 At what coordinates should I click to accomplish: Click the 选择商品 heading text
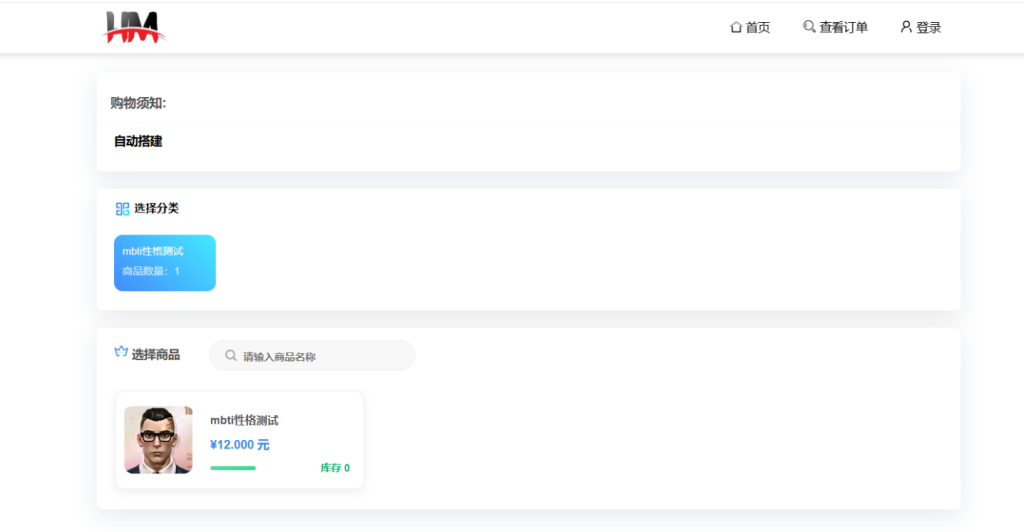point(156,354)
